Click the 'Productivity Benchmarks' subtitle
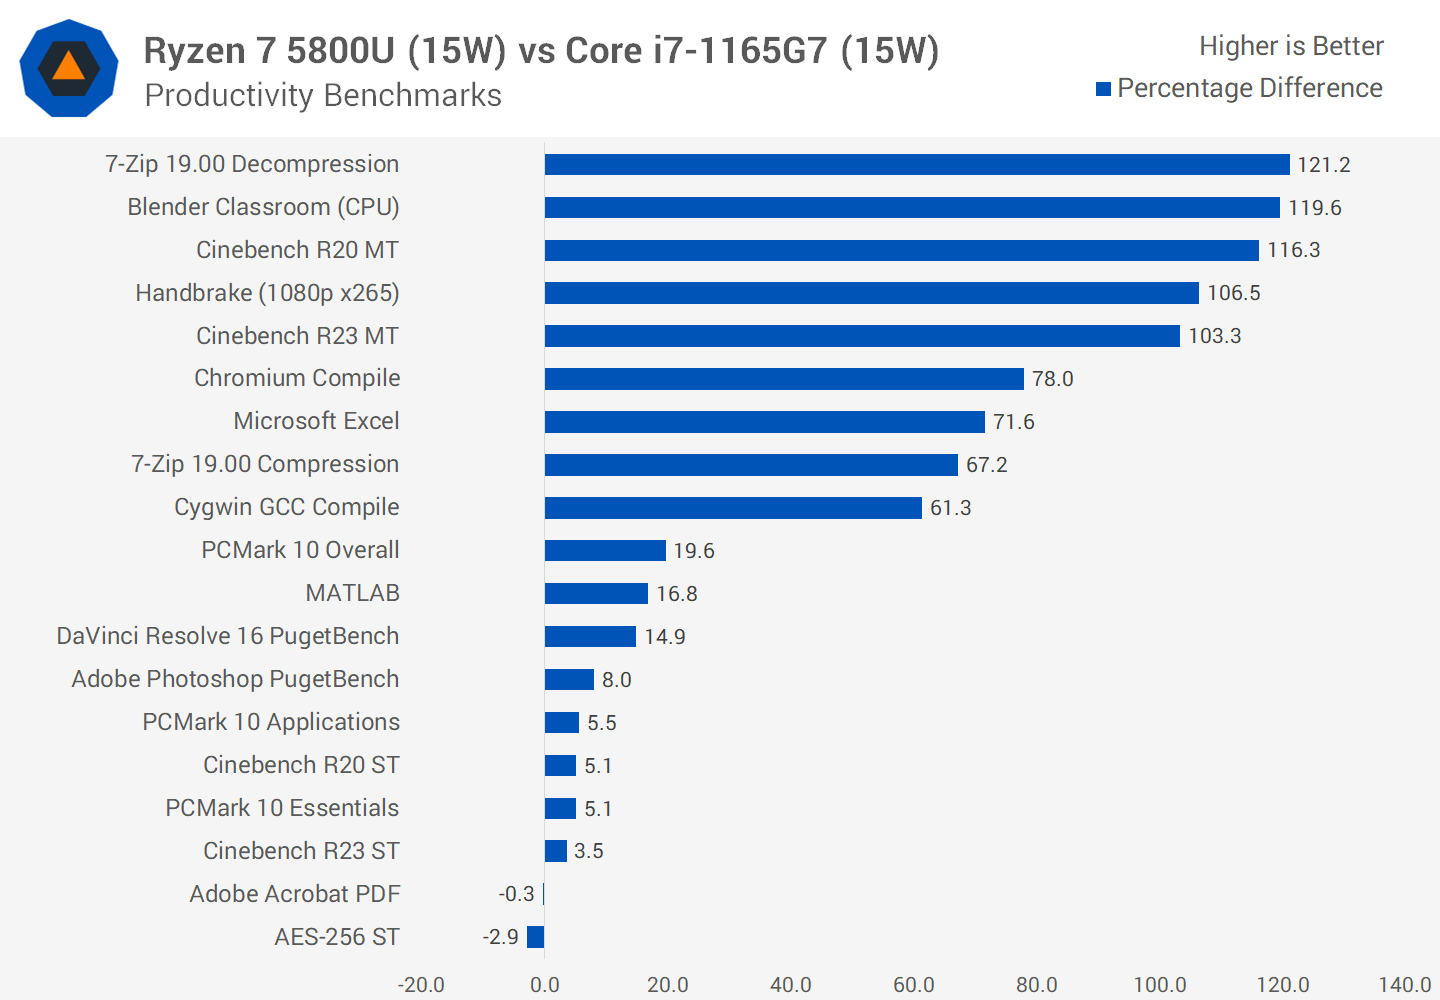This screenshot has height=1000, width=1440. (x=323, y=95)
